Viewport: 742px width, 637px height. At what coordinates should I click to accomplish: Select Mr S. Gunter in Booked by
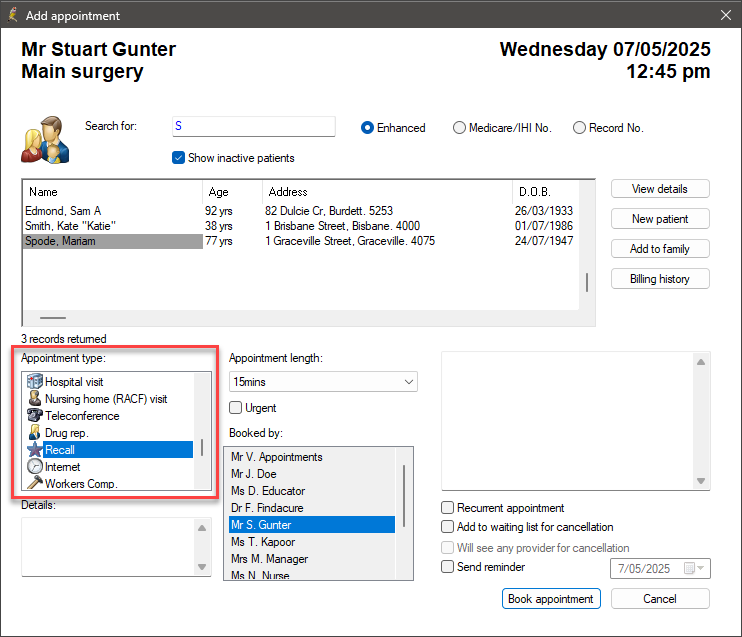[x=312, y=524]
